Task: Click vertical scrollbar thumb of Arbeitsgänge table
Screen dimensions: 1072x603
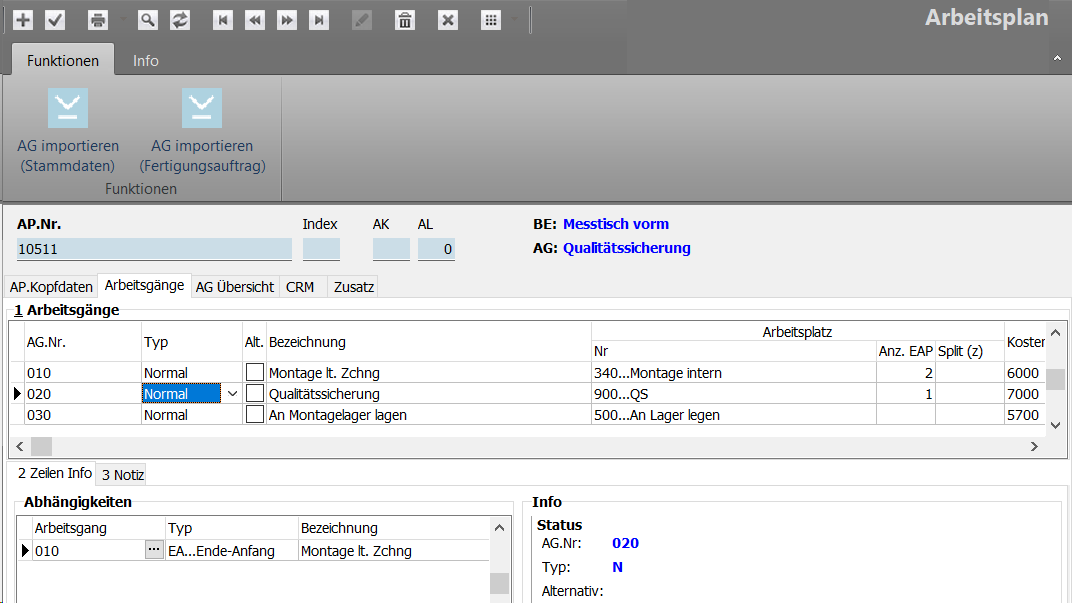Action: pos(1055,379)
